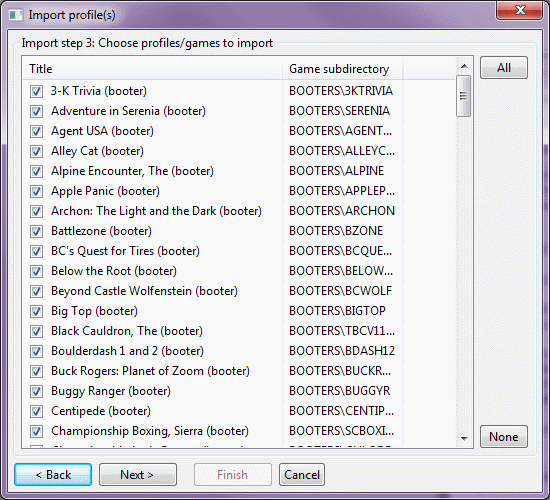Select 'Black Cauldron, The (booter)' title
This screenshot has height=500, width=550.
tap(127, 331)
